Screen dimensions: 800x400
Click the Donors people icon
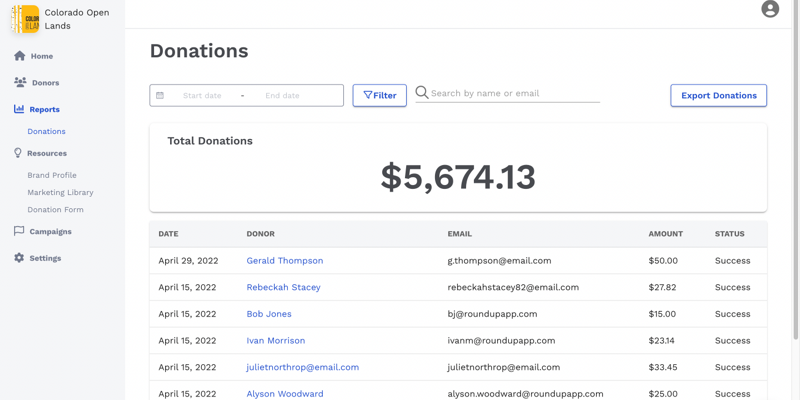pos(19,83)
